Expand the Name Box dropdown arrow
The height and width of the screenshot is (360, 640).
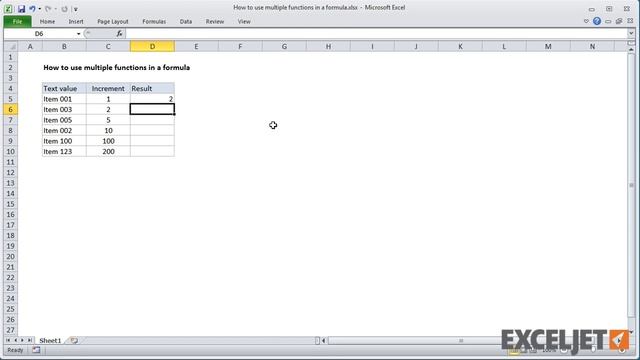coord(78,33)
